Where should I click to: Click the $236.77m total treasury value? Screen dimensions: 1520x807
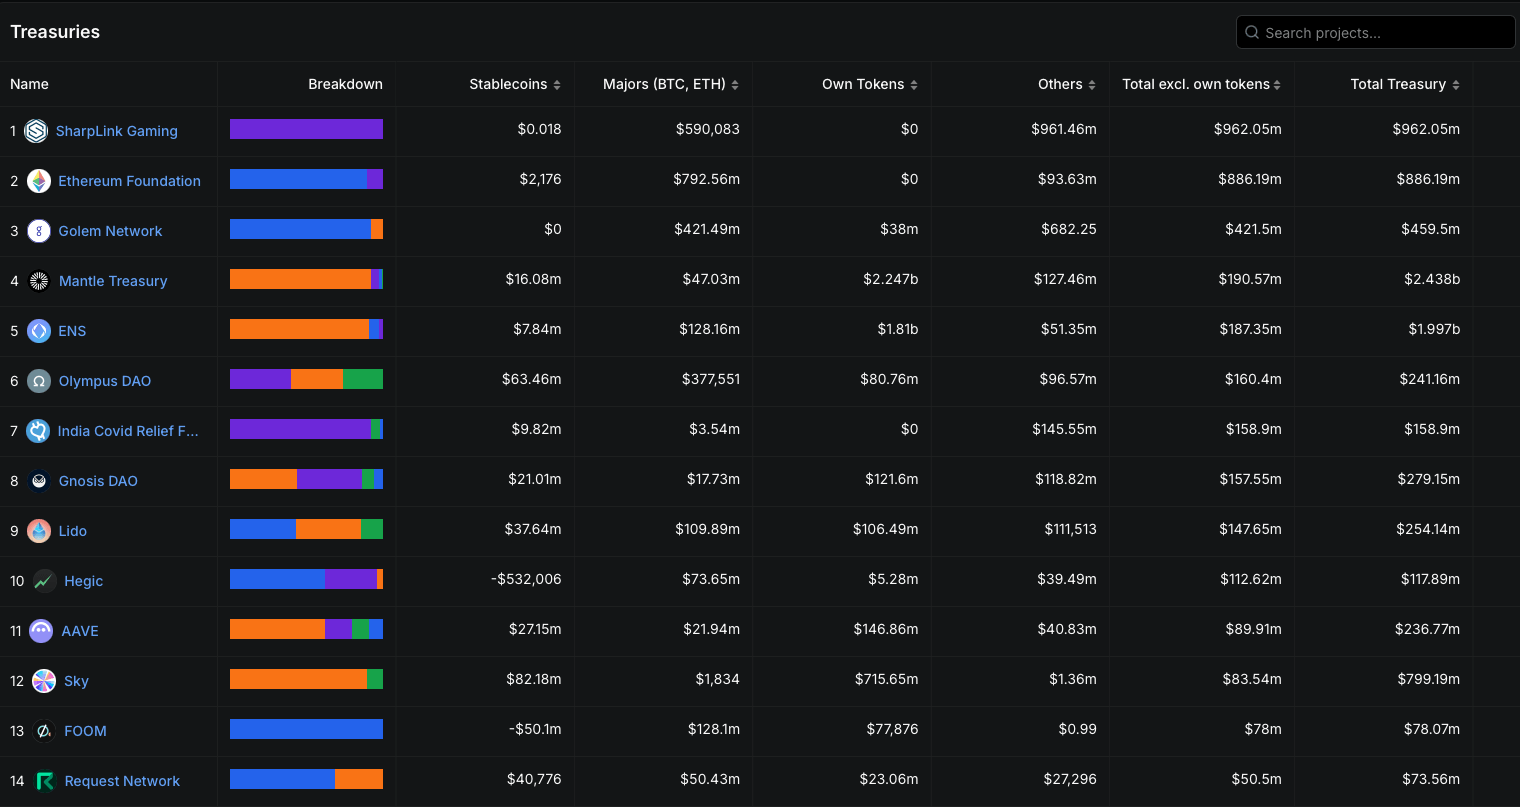coord(1427,629)
